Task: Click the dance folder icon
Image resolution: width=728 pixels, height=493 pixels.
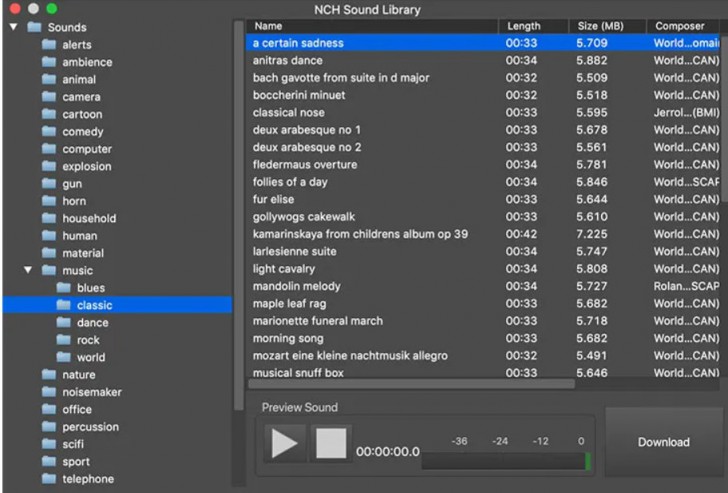Action: 64,322
